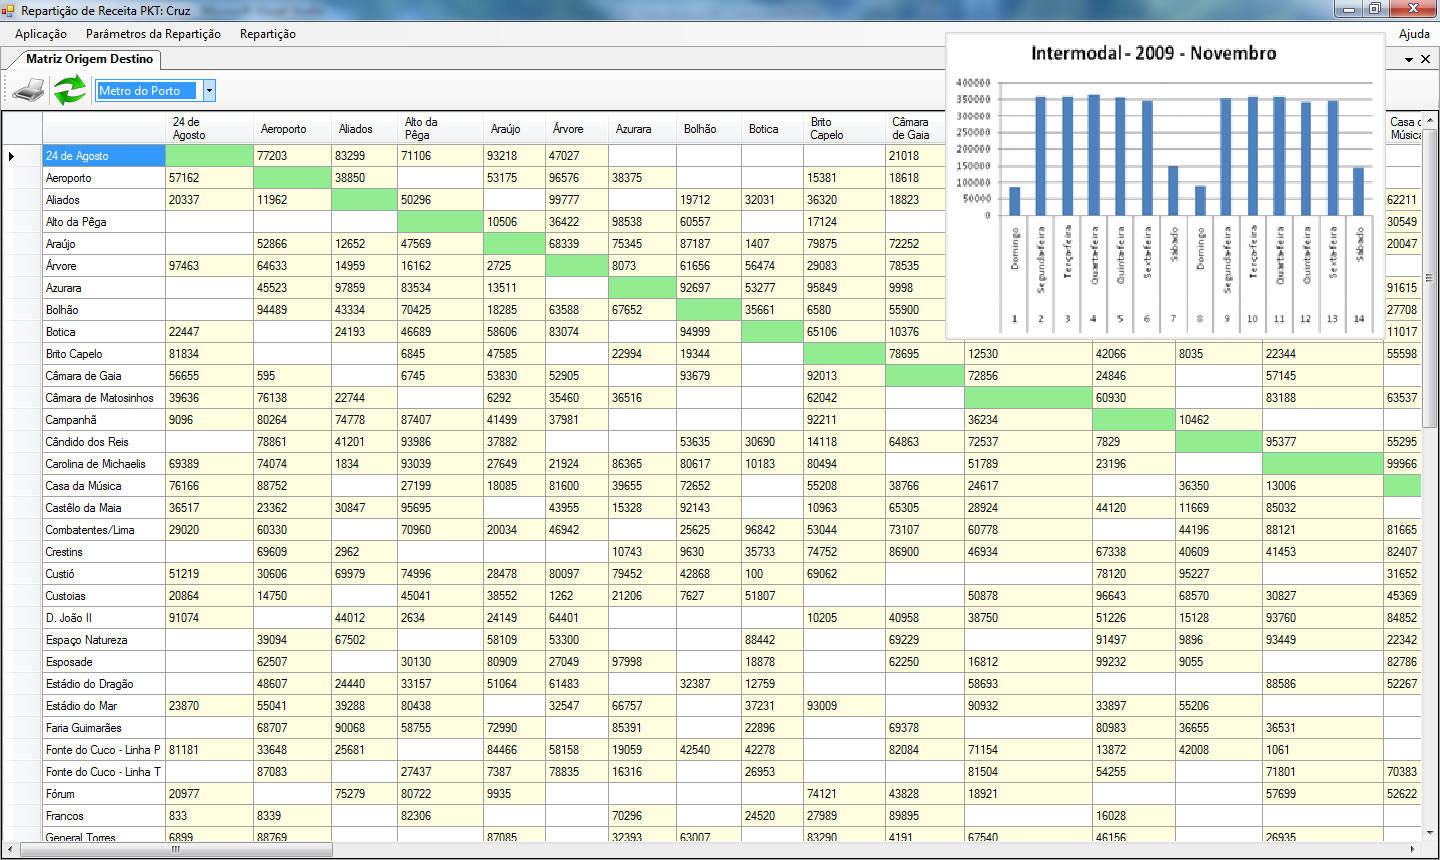The height and width of the screenshot is (860, 1440).
Task: Click the row selector arrow beside 24 de Agosto
Action: tap(12, 156)
